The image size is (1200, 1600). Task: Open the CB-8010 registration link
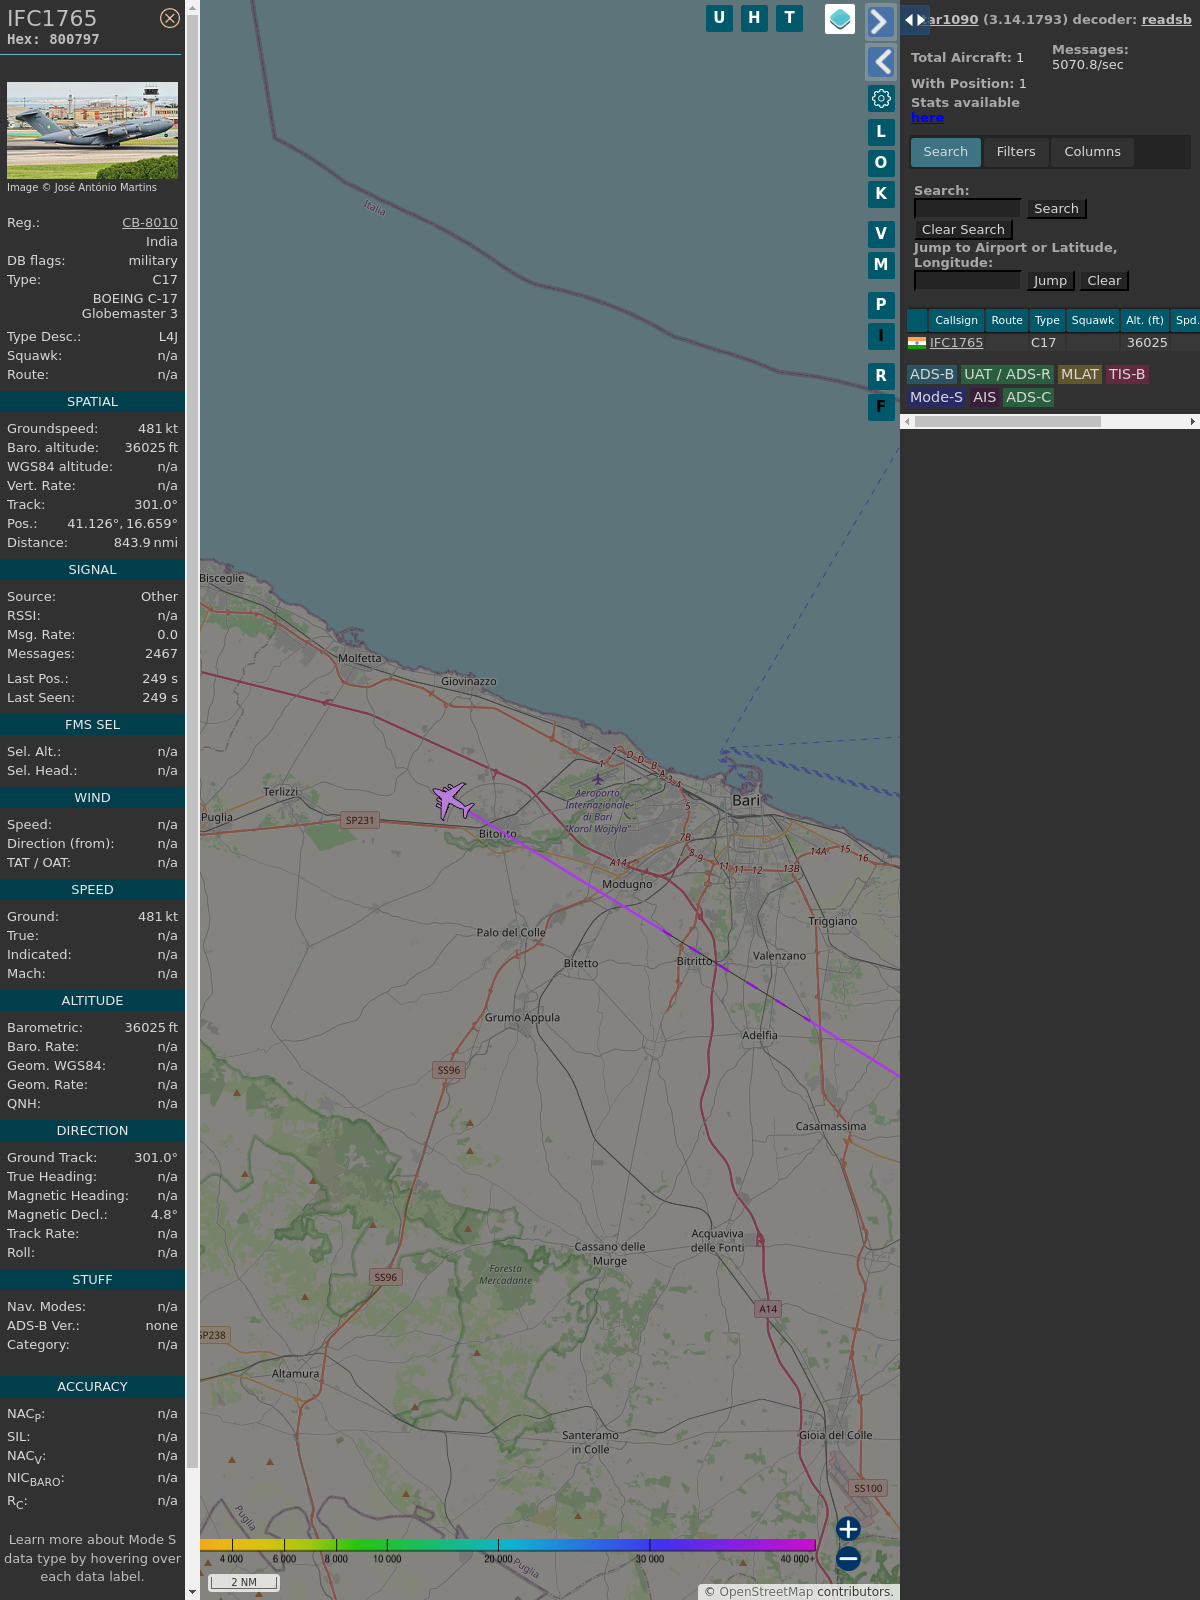click(x=149, y=223)
